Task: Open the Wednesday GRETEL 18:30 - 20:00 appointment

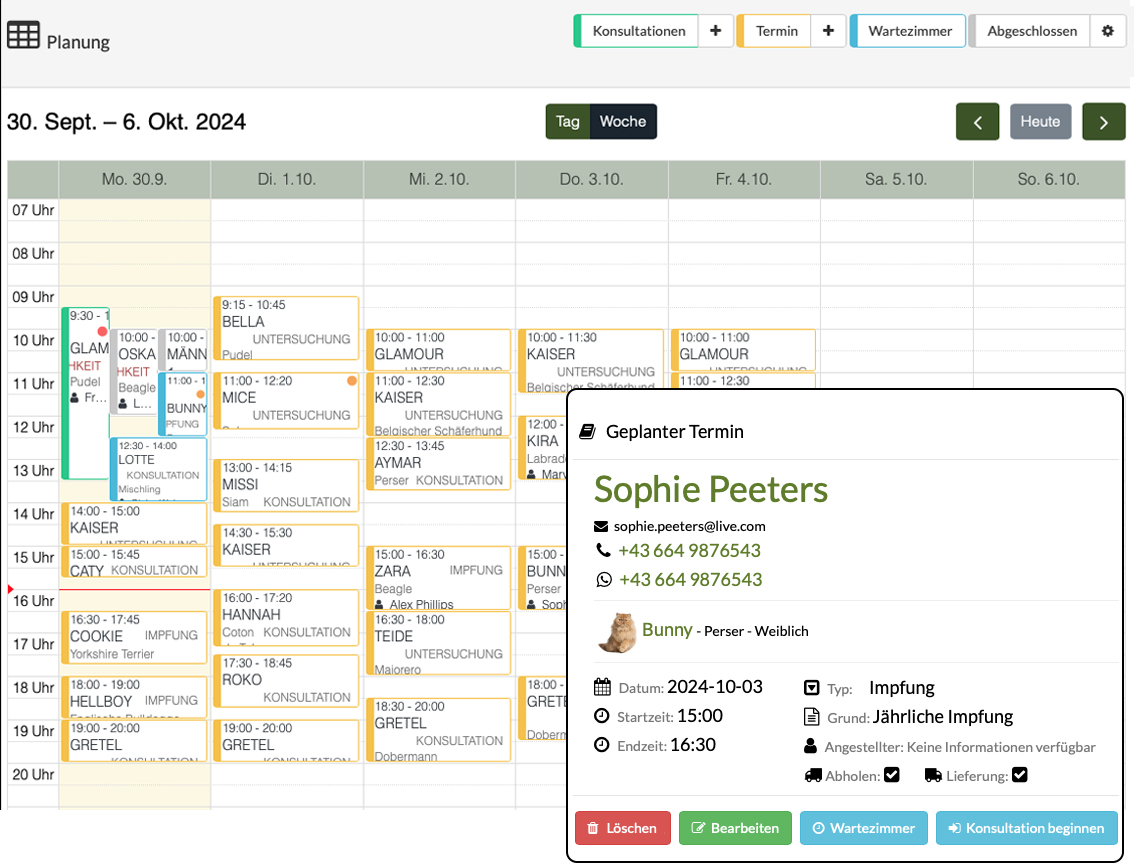Action: click(439, 730)
